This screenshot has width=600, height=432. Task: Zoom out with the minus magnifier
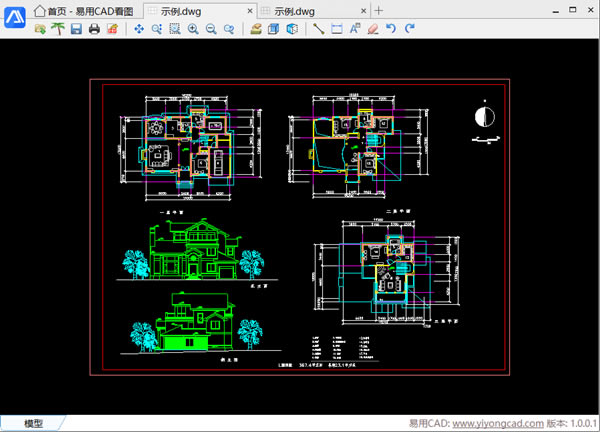211,29
